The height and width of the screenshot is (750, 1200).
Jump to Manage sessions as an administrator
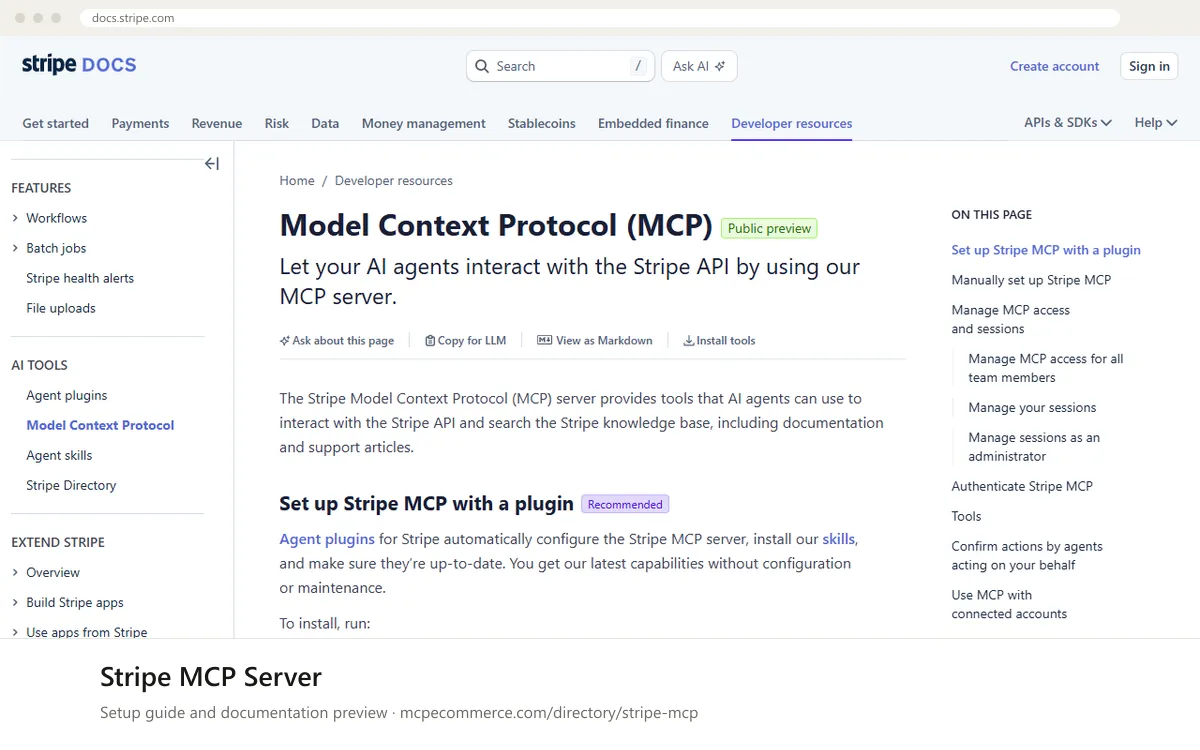pyautogui.click(x=1034, y=447)
